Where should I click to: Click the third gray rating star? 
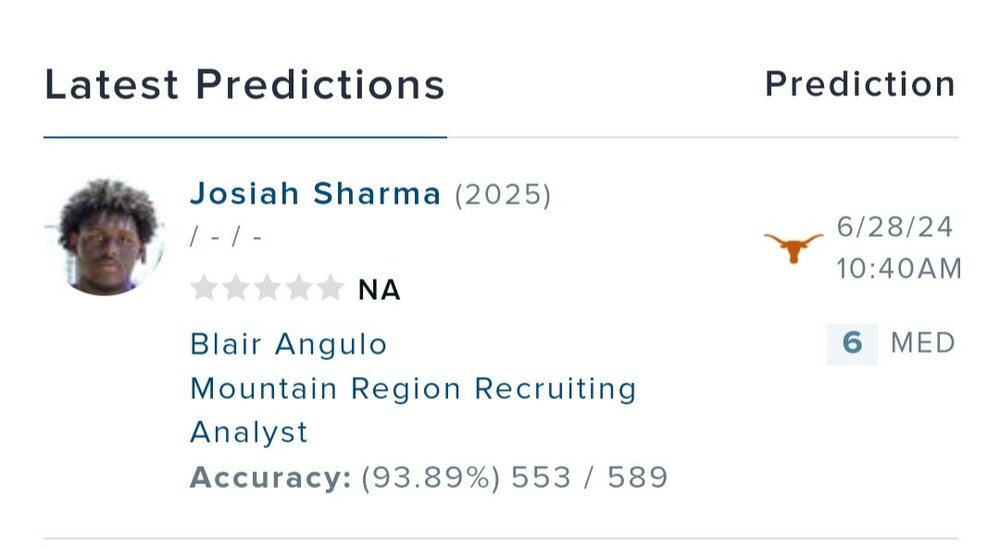(x=266, y=289)
